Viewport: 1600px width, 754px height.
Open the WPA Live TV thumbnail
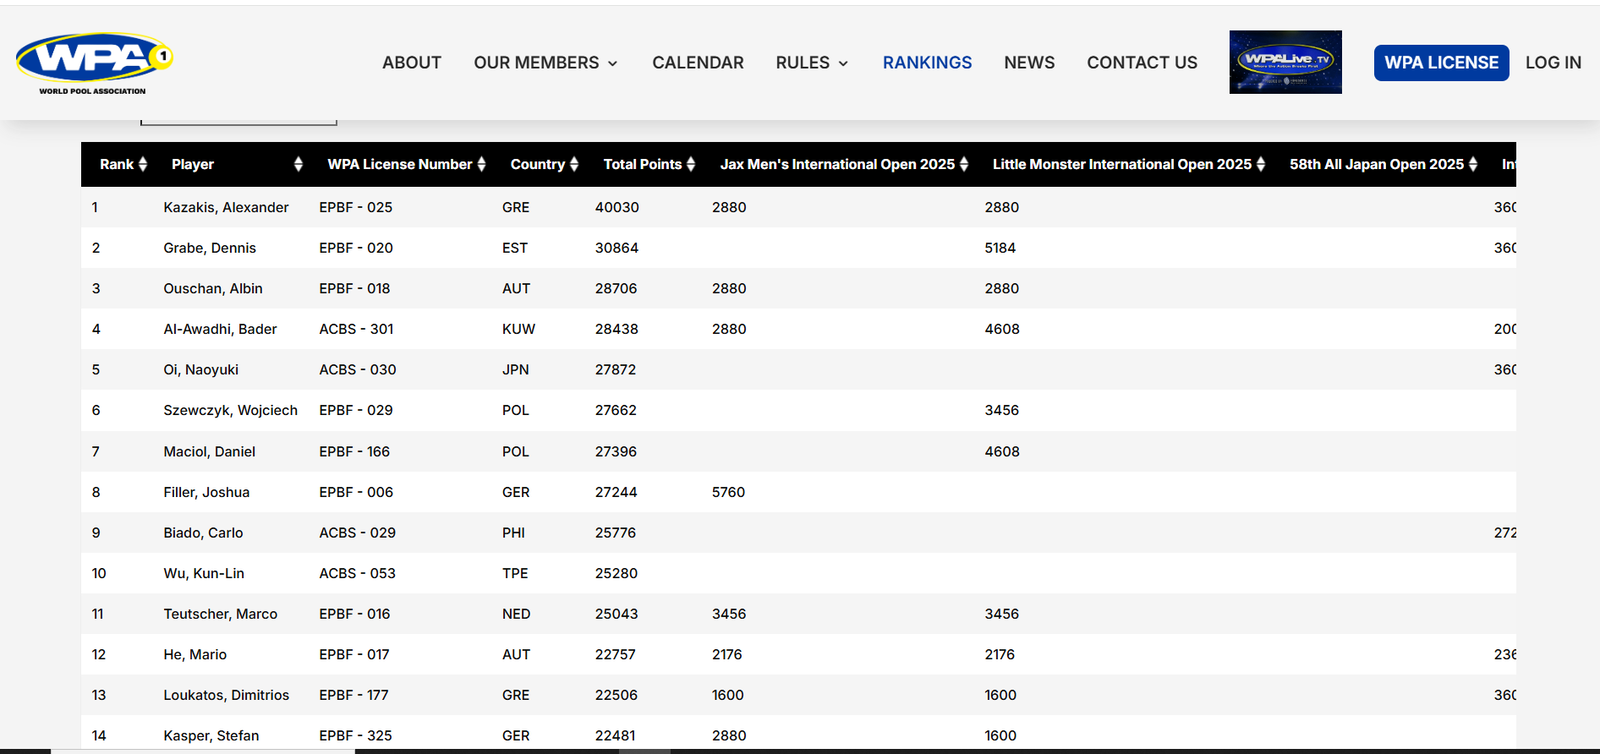pos(1285,62)
